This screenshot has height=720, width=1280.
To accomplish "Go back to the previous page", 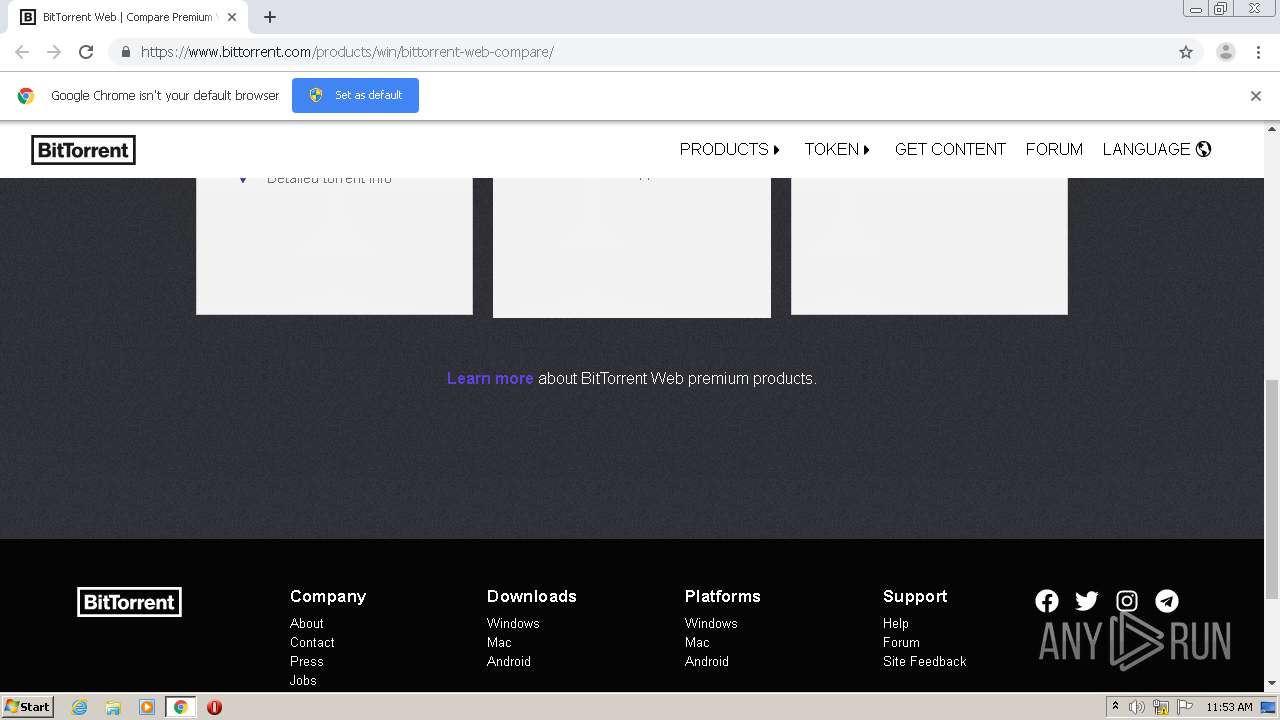I will click(x=22, y=52).
